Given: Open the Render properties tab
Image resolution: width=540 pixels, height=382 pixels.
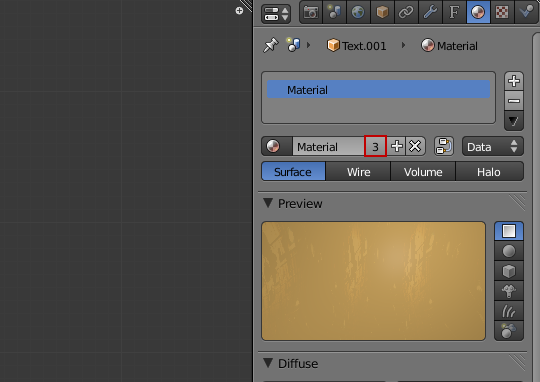Looking at the screenshot, I should pos(311,12).
